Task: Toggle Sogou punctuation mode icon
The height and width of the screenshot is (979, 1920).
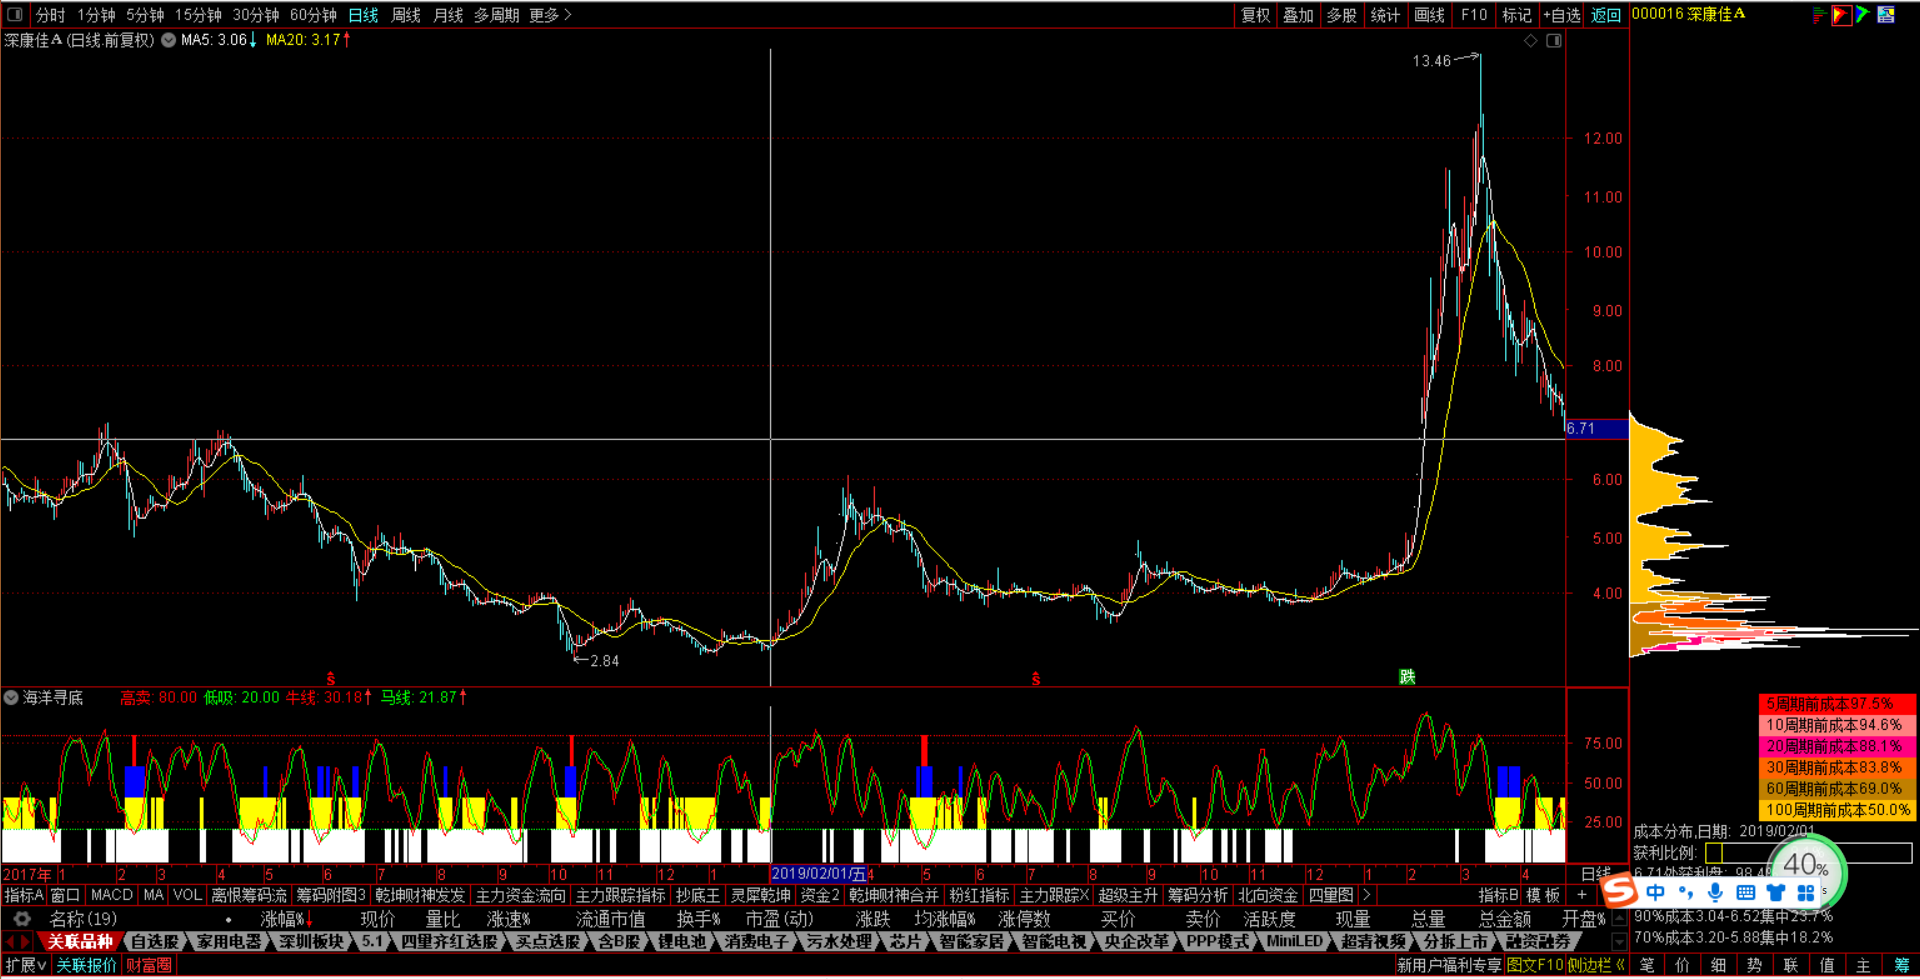Action: (1686, 892)
